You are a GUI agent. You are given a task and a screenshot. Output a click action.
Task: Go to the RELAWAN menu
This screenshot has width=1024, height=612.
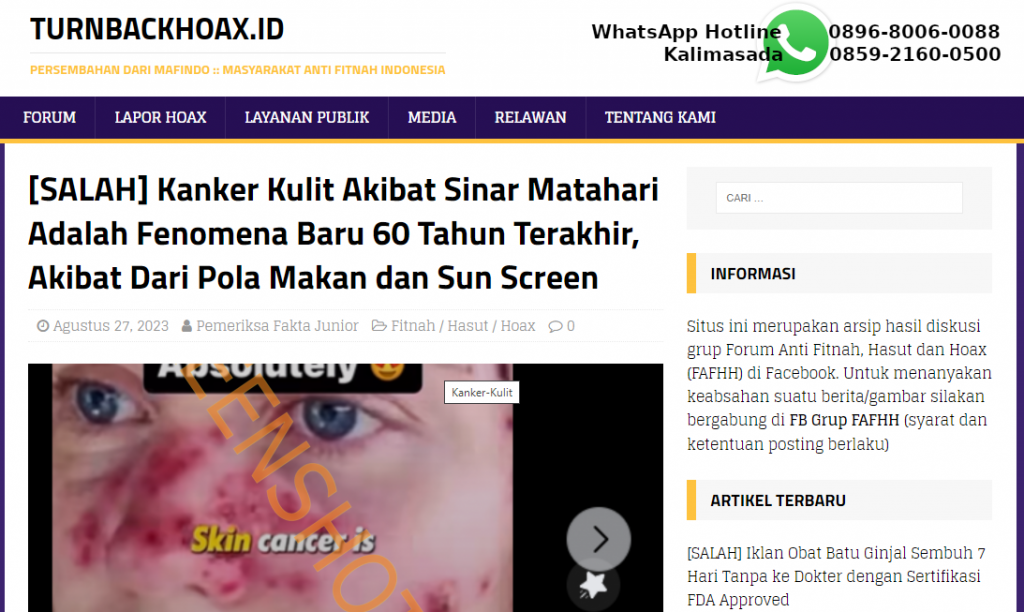pos(530,118)
